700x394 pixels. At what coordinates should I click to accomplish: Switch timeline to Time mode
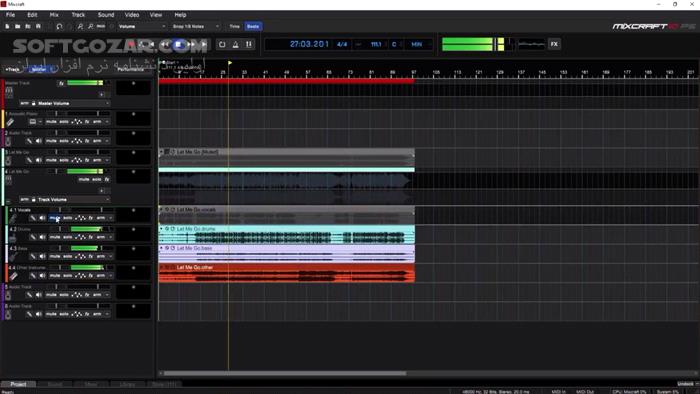coord(235,26)
